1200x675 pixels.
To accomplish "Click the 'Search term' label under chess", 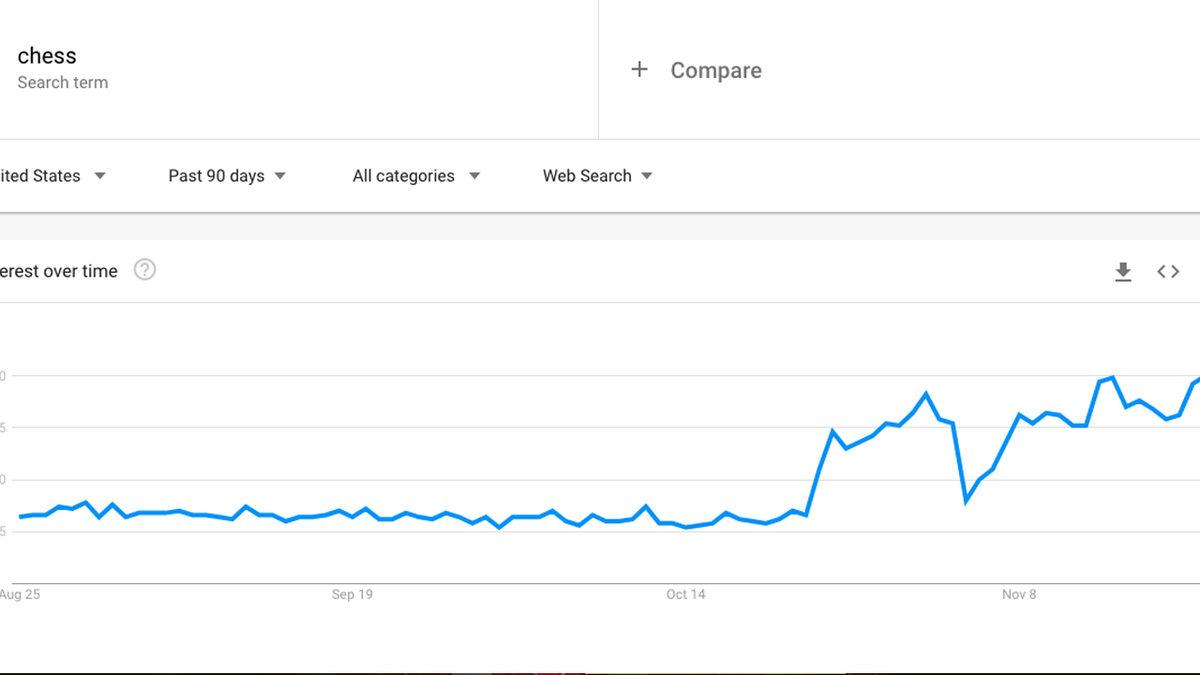I will tap(63, 83).
